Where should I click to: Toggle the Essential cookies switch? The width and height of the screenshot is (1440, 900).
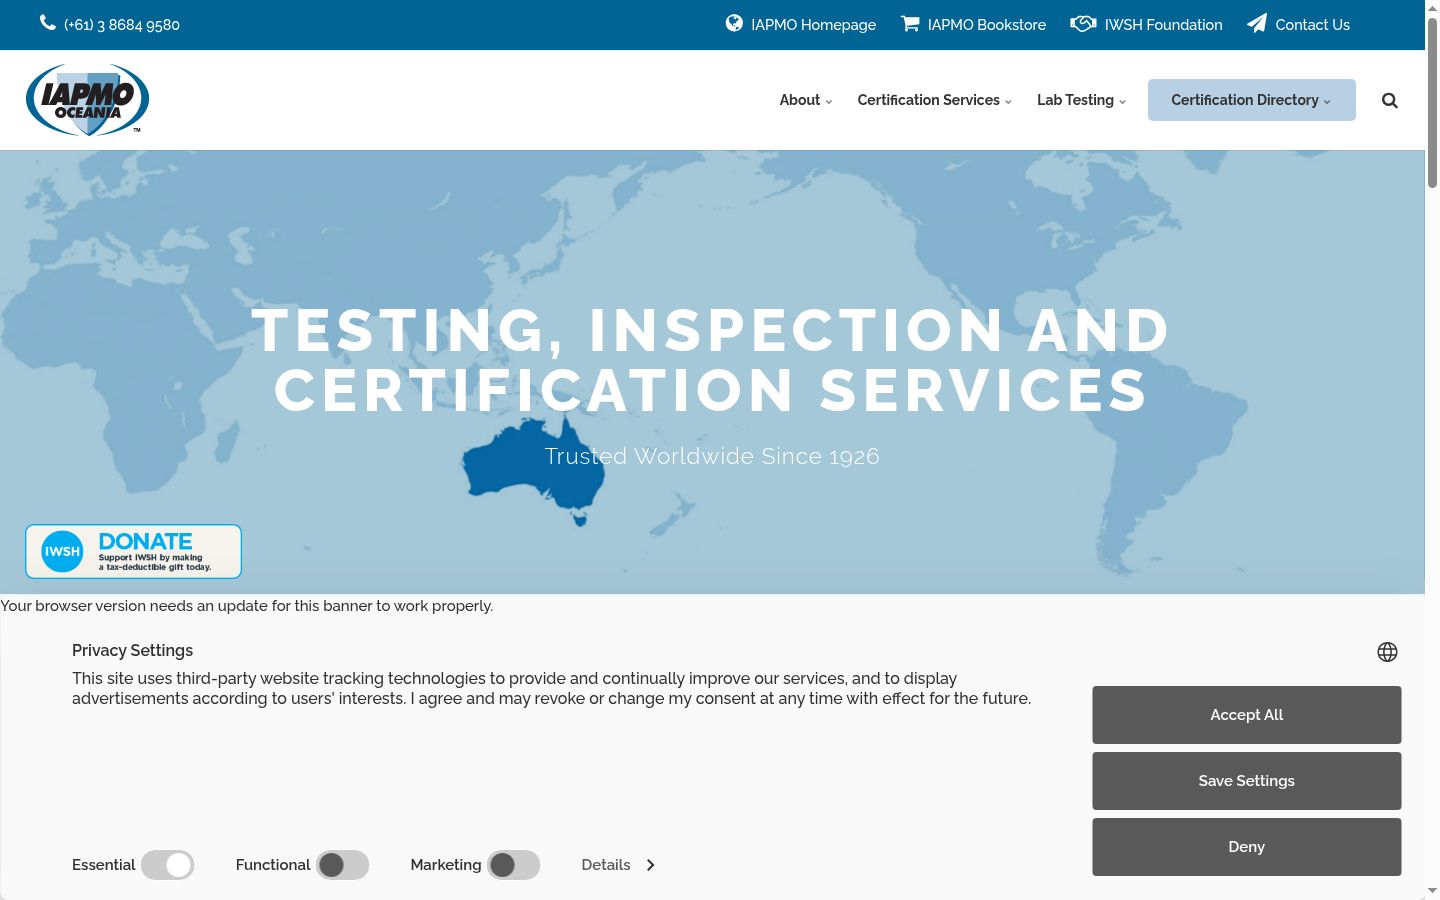coord(167,865)
